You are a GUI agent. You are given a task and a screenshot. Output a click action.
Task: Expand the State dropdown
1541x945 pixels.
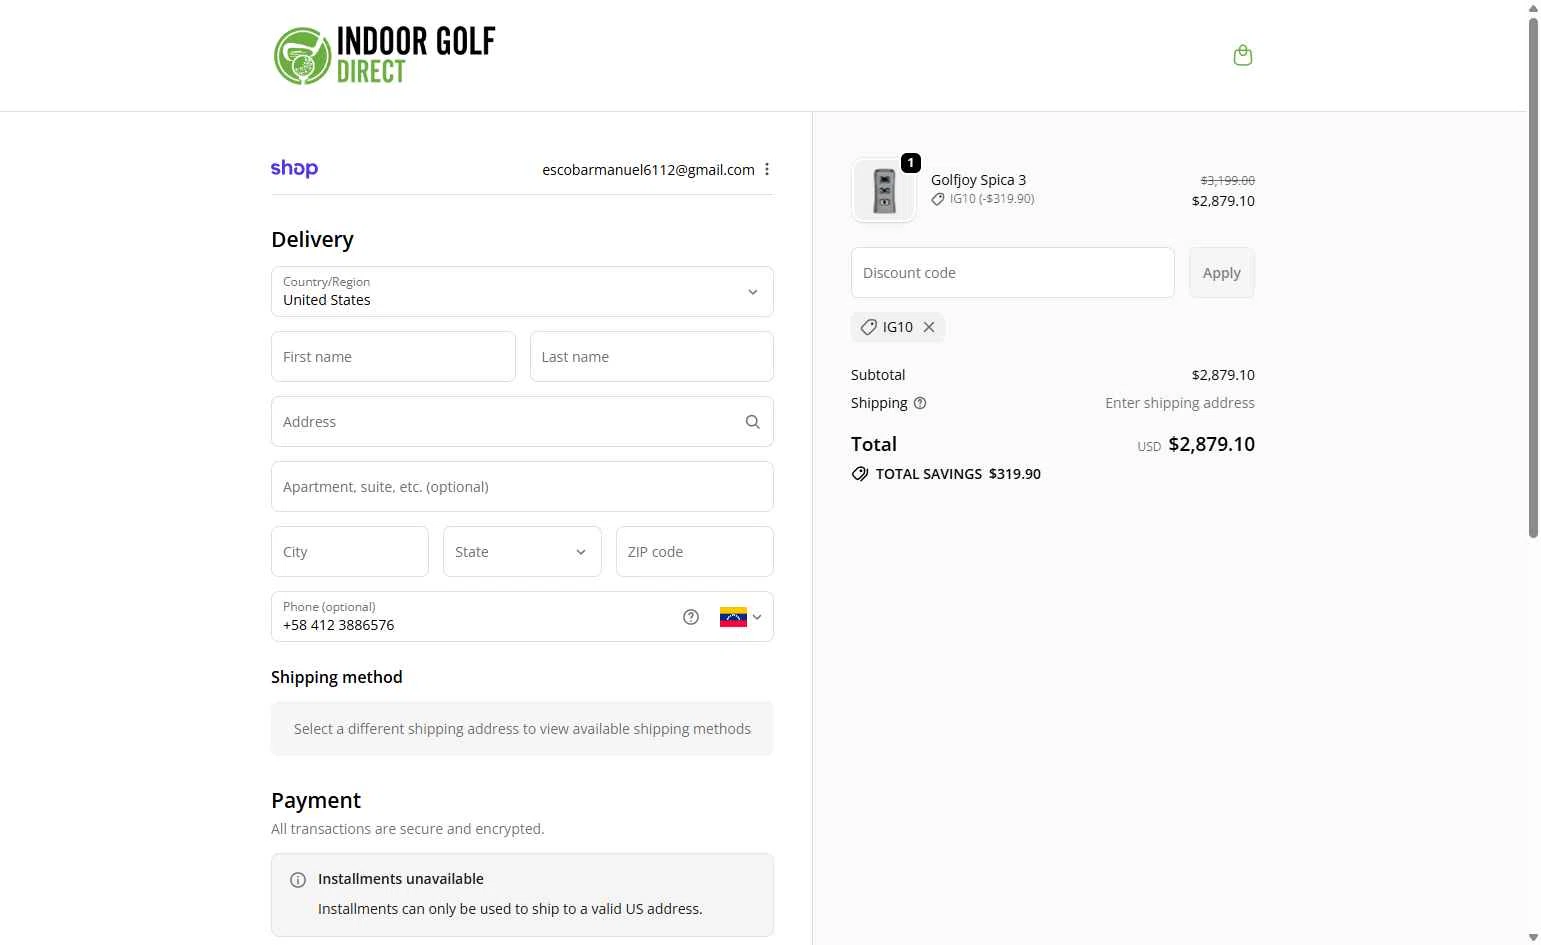(522, 552)
